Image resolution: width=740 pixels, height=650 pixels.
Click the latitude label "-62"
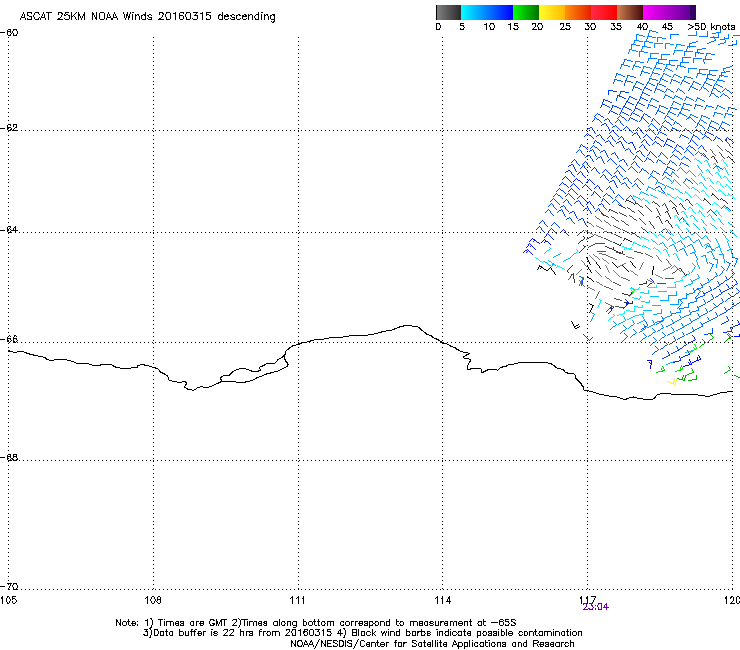tap(9, 128)
